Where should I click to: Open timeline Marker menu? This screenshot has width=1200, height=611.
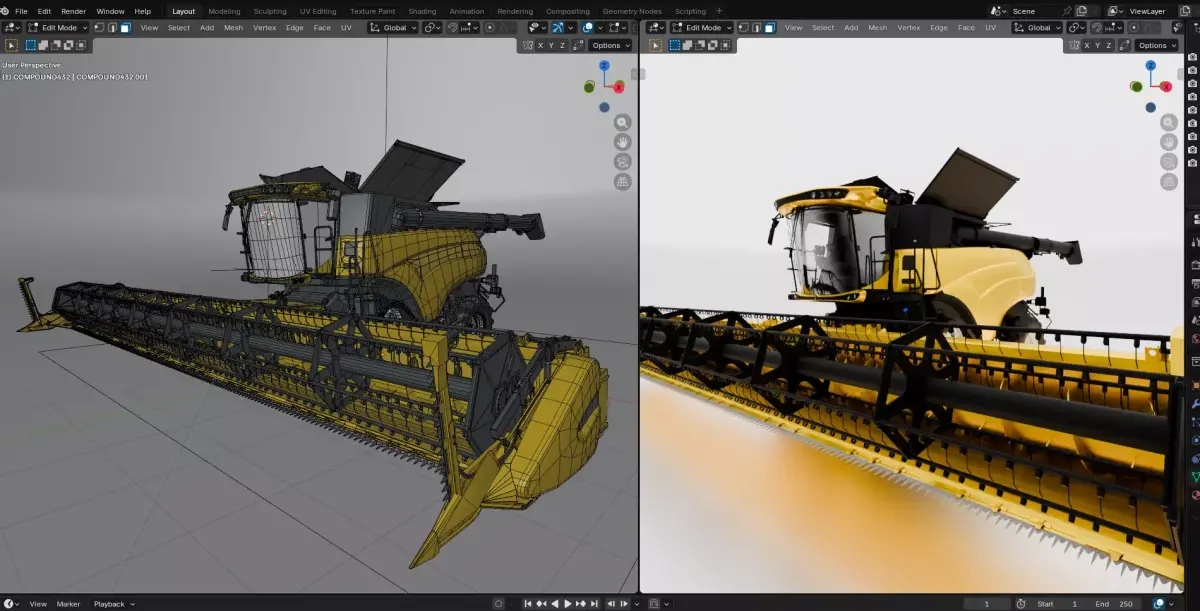coord(68,604)
